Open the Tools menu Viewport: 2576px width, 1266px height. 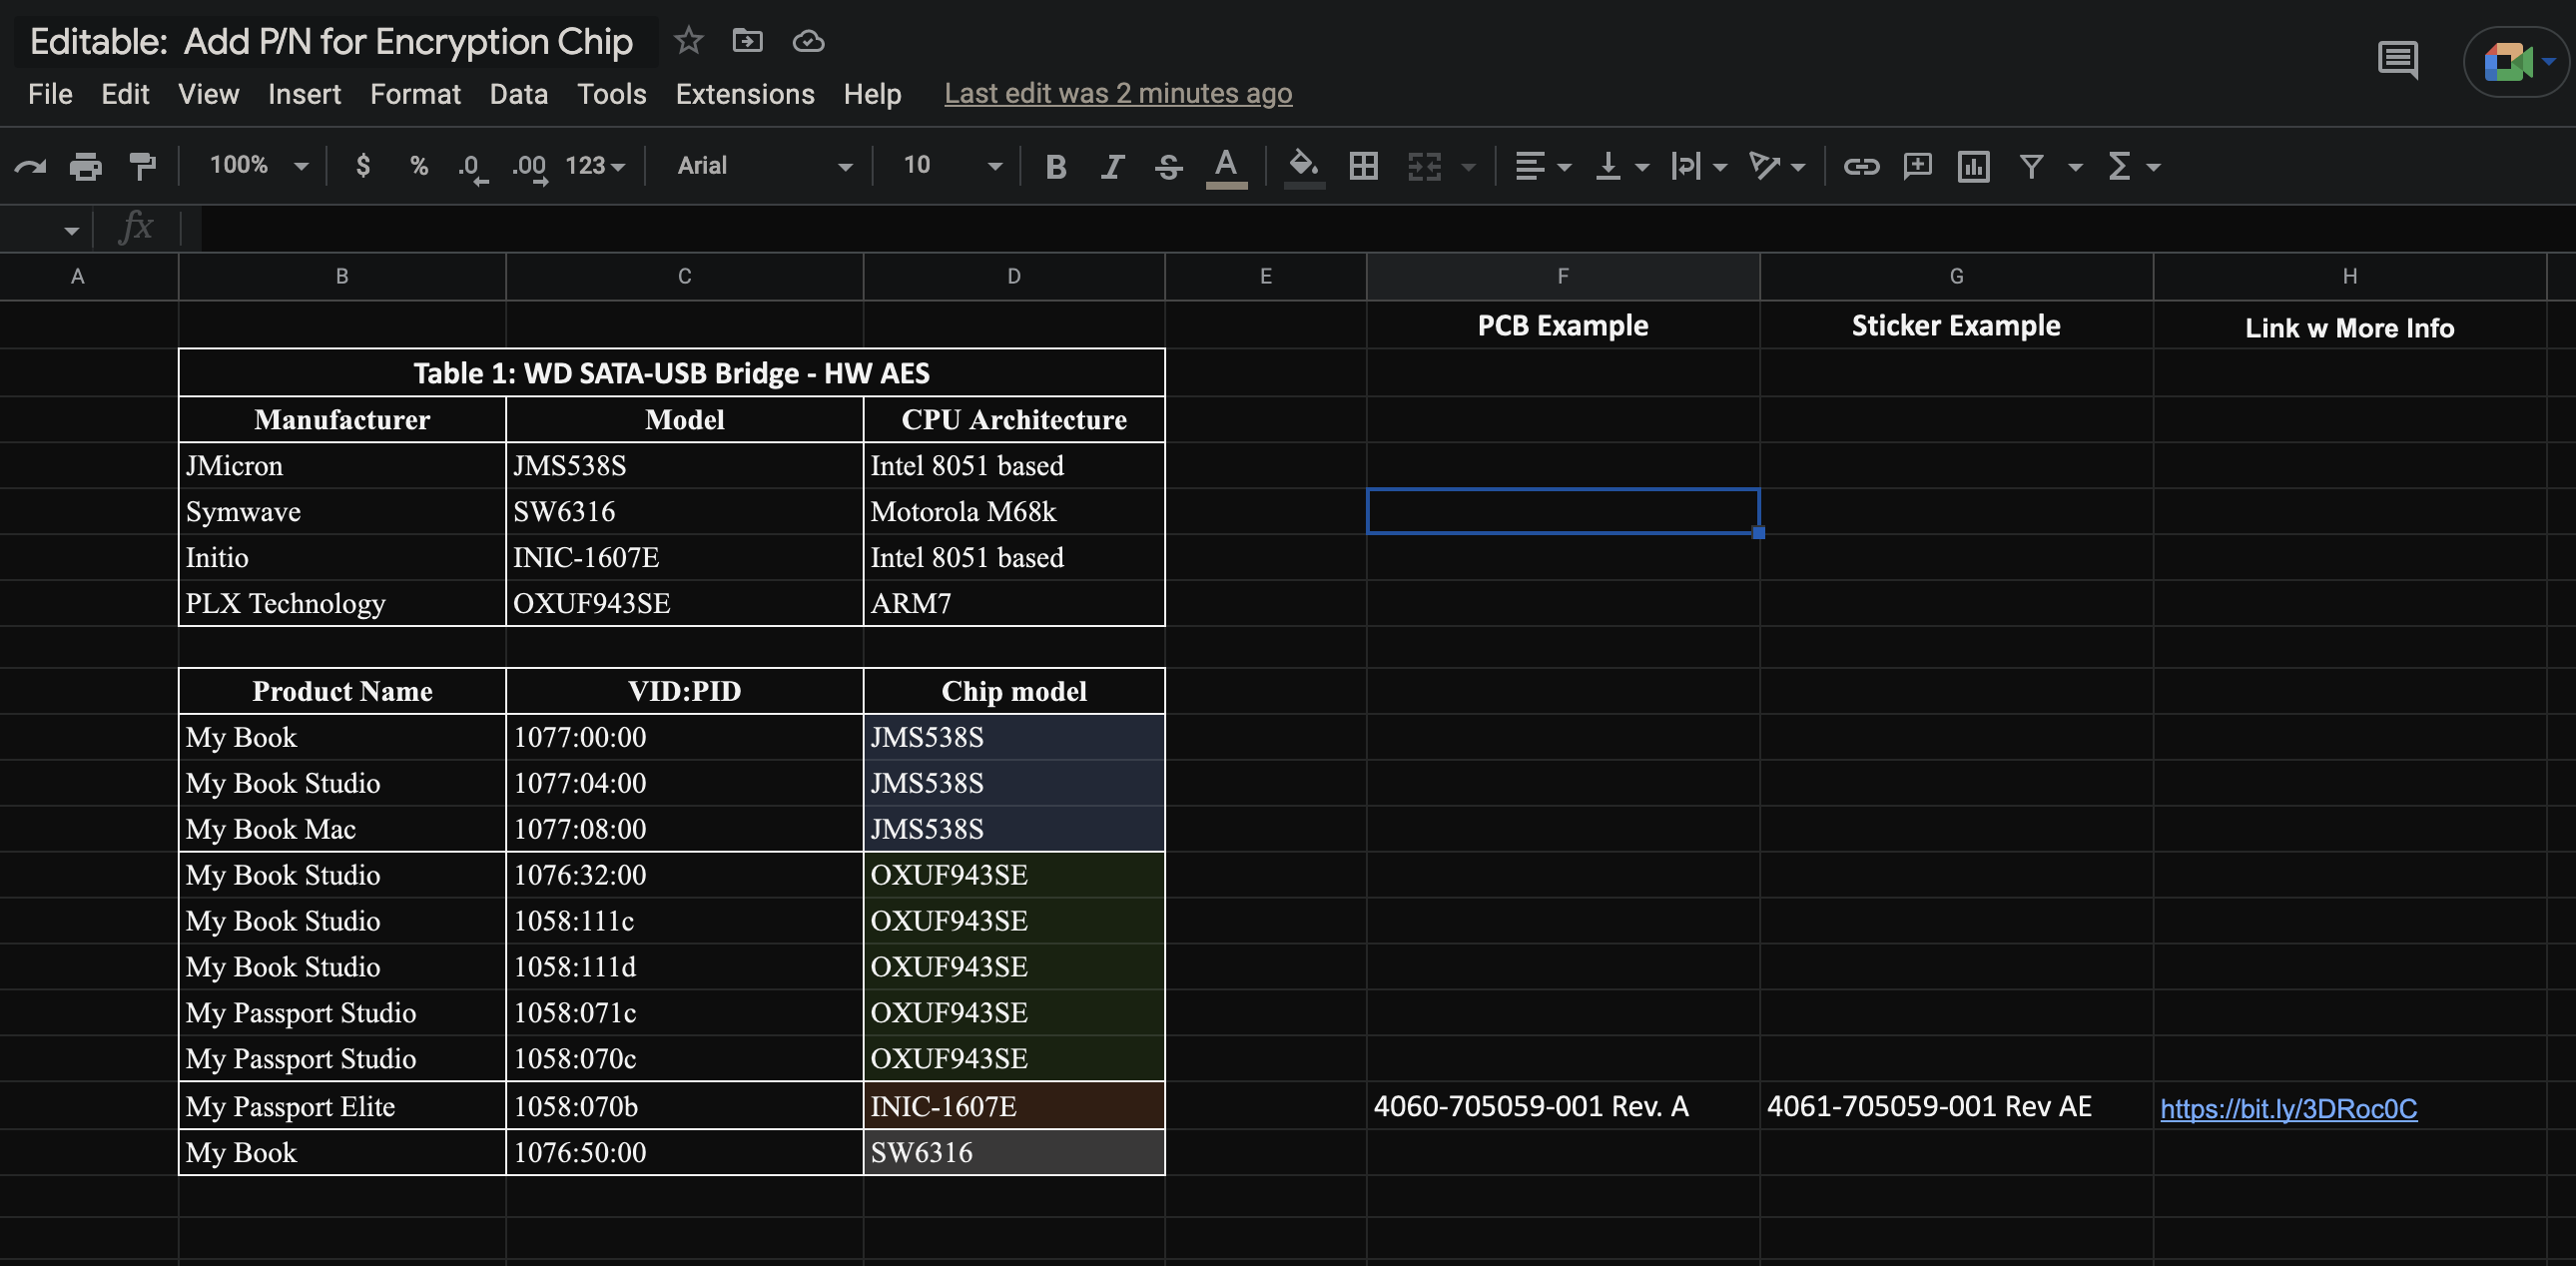coord(612,94)
